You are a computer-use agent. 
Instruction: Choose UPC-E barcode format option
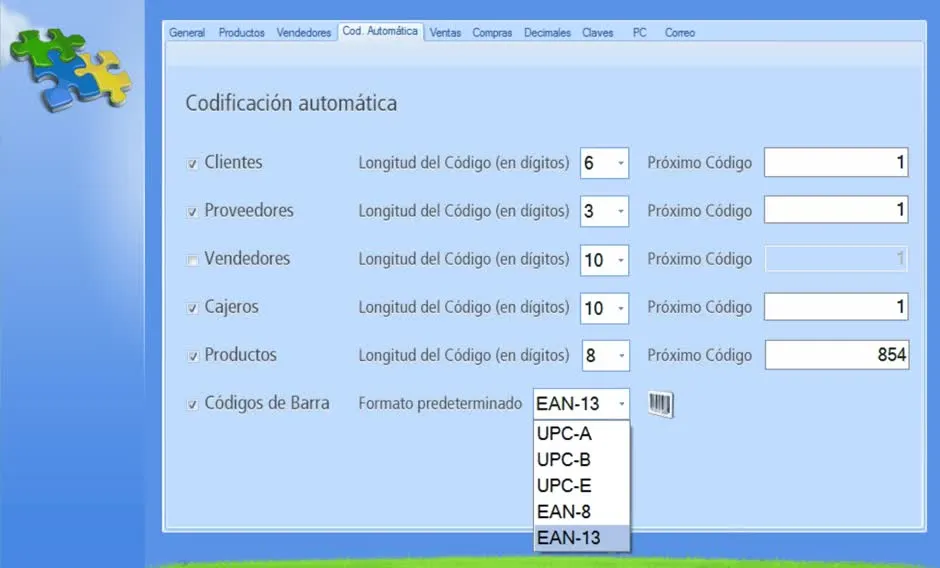582,485
